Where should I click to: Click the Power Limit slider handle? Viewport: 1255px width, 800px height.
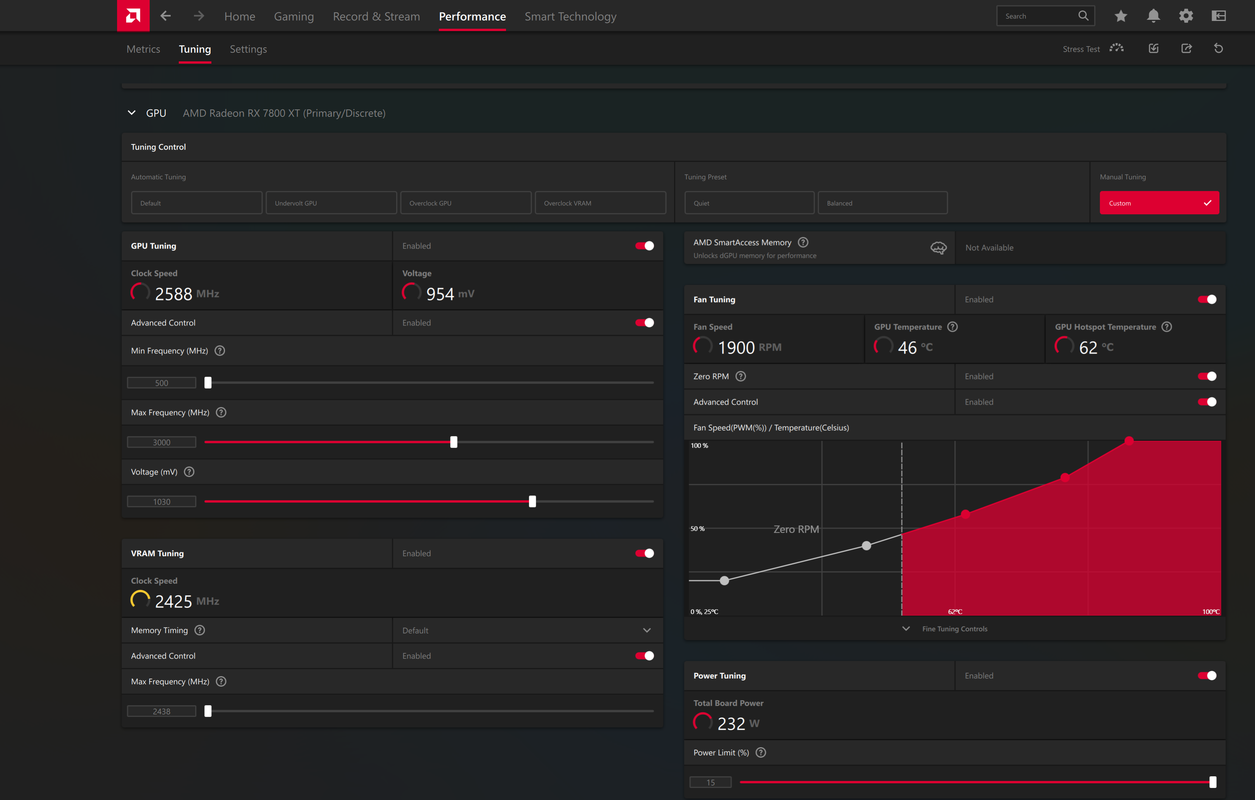click(x=1213, y=782)
